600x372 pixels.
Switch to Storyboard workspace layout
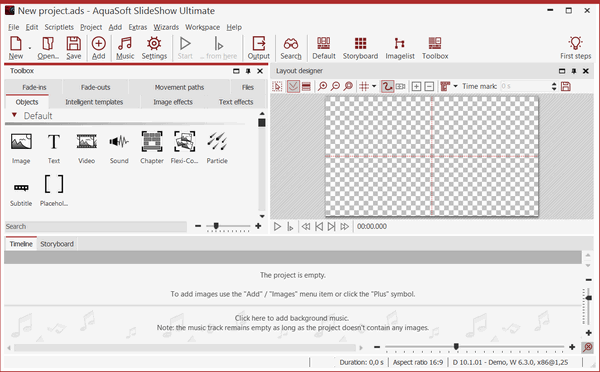click(x=360, y=48)
